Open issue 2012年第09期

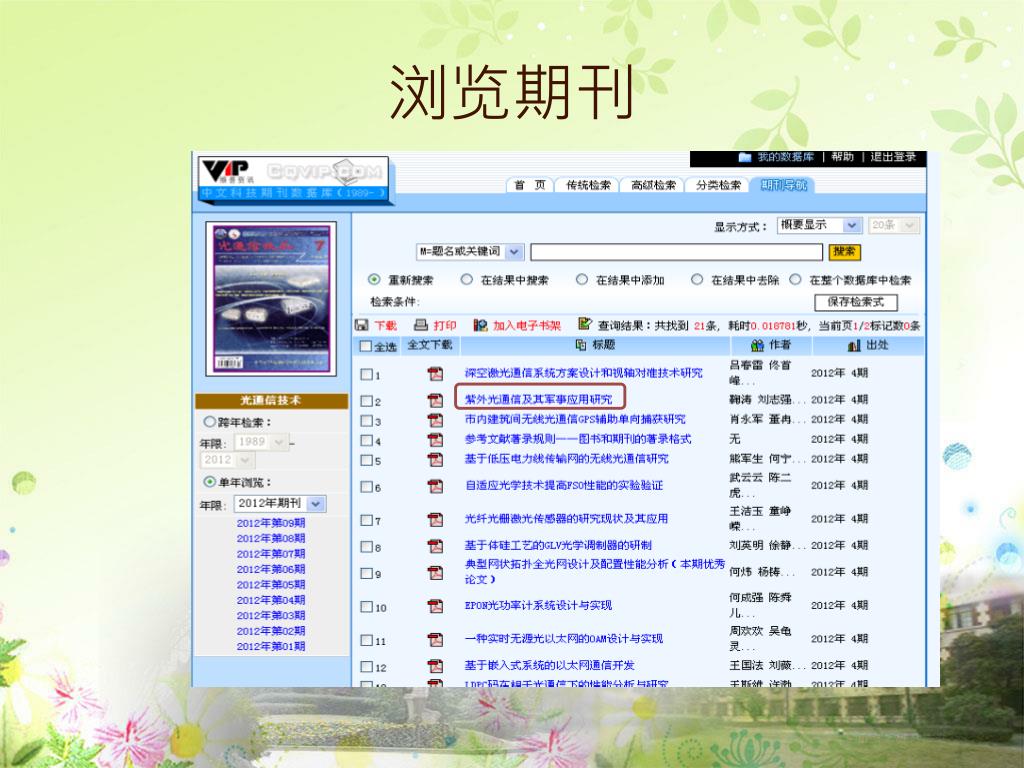click(x=270, y=523)
